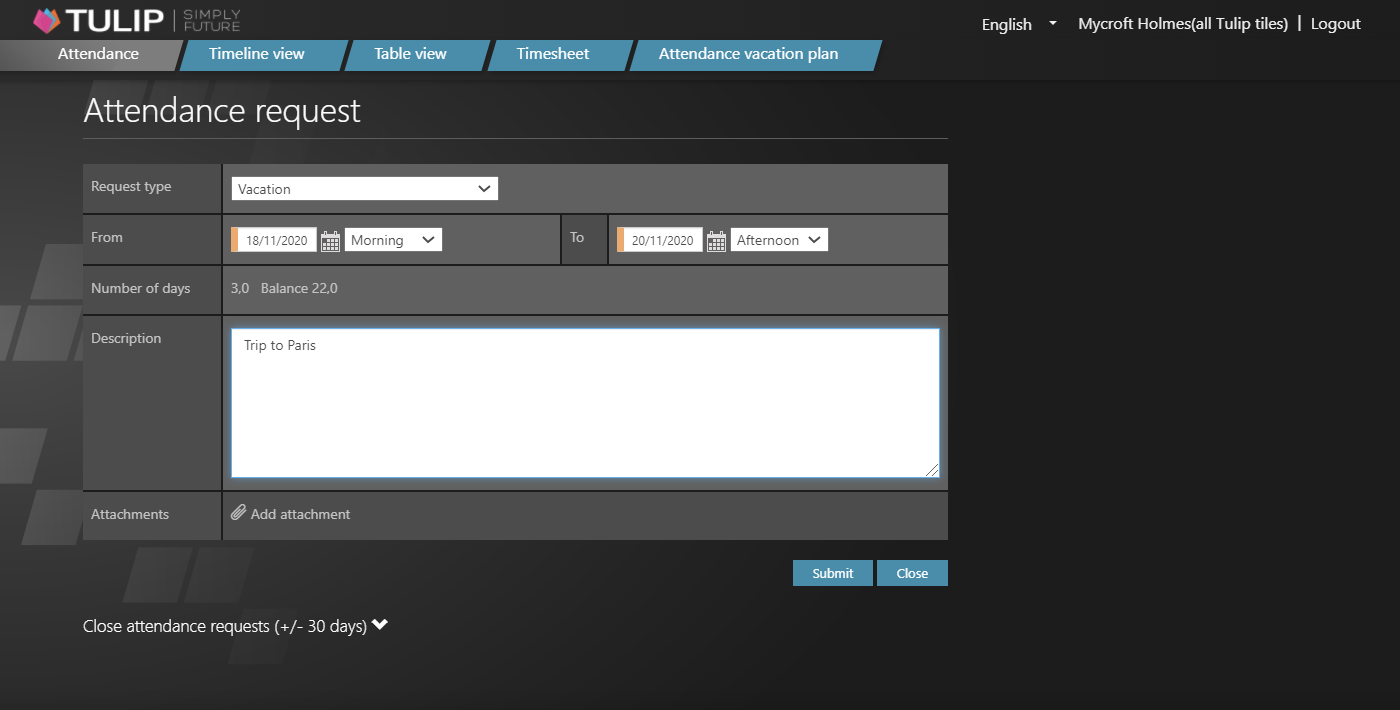Click the Mycroft Holmes account link
The image size is (1400, 710).
(x=1182, y=23)
